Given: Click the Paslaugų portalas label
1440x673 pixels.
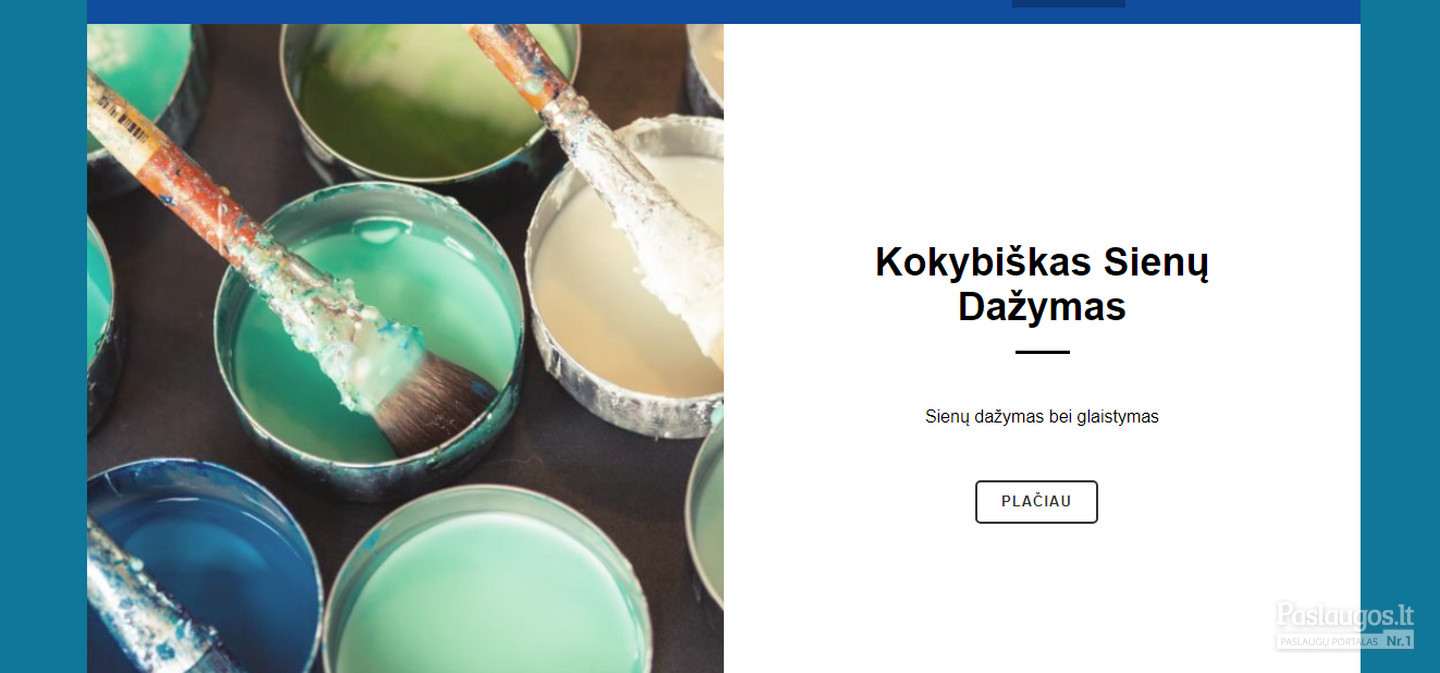Looking at the screenshot, I should 1329,641.
